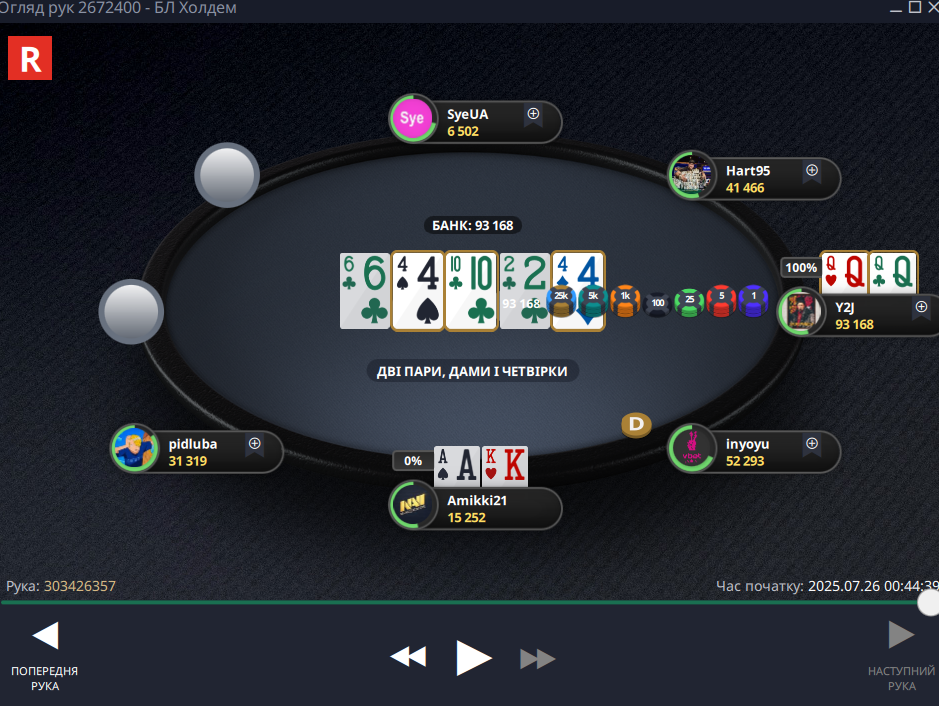Viewport: 939px width, 706px height.
Task: Click the red R replayer logo
Action: coord(30,58)
